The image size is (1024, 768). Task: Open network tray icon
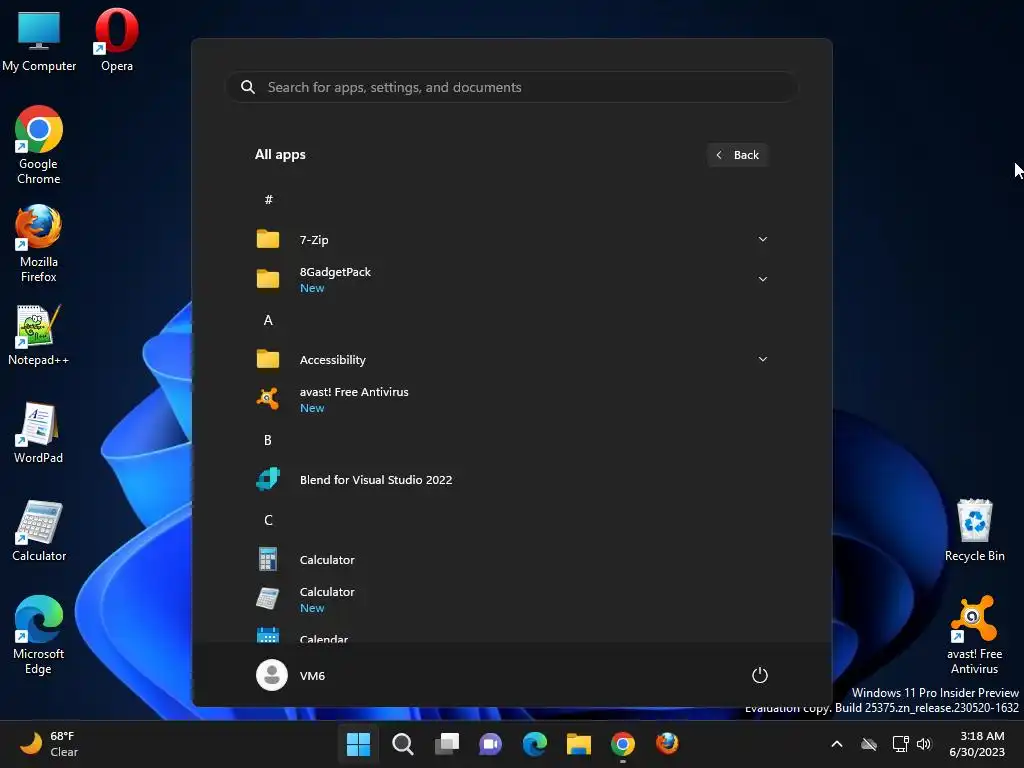tap(901, 744)
